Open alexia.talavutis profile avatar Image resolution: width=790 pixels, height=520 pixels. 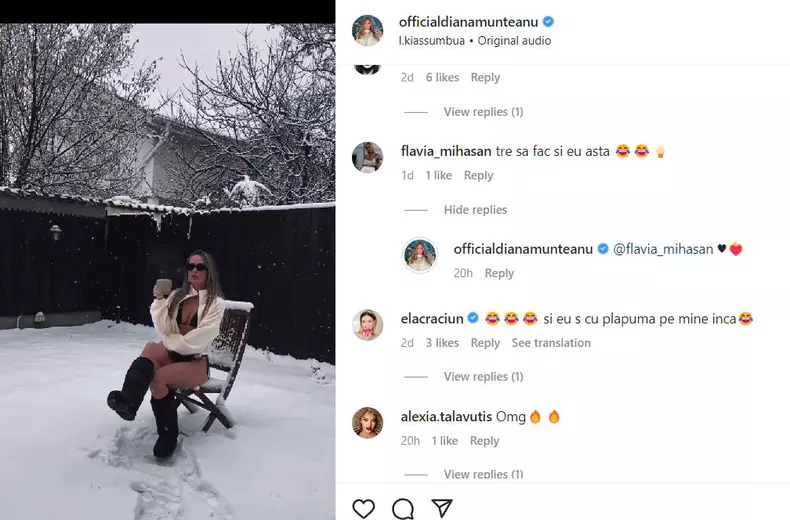[368, 423]
